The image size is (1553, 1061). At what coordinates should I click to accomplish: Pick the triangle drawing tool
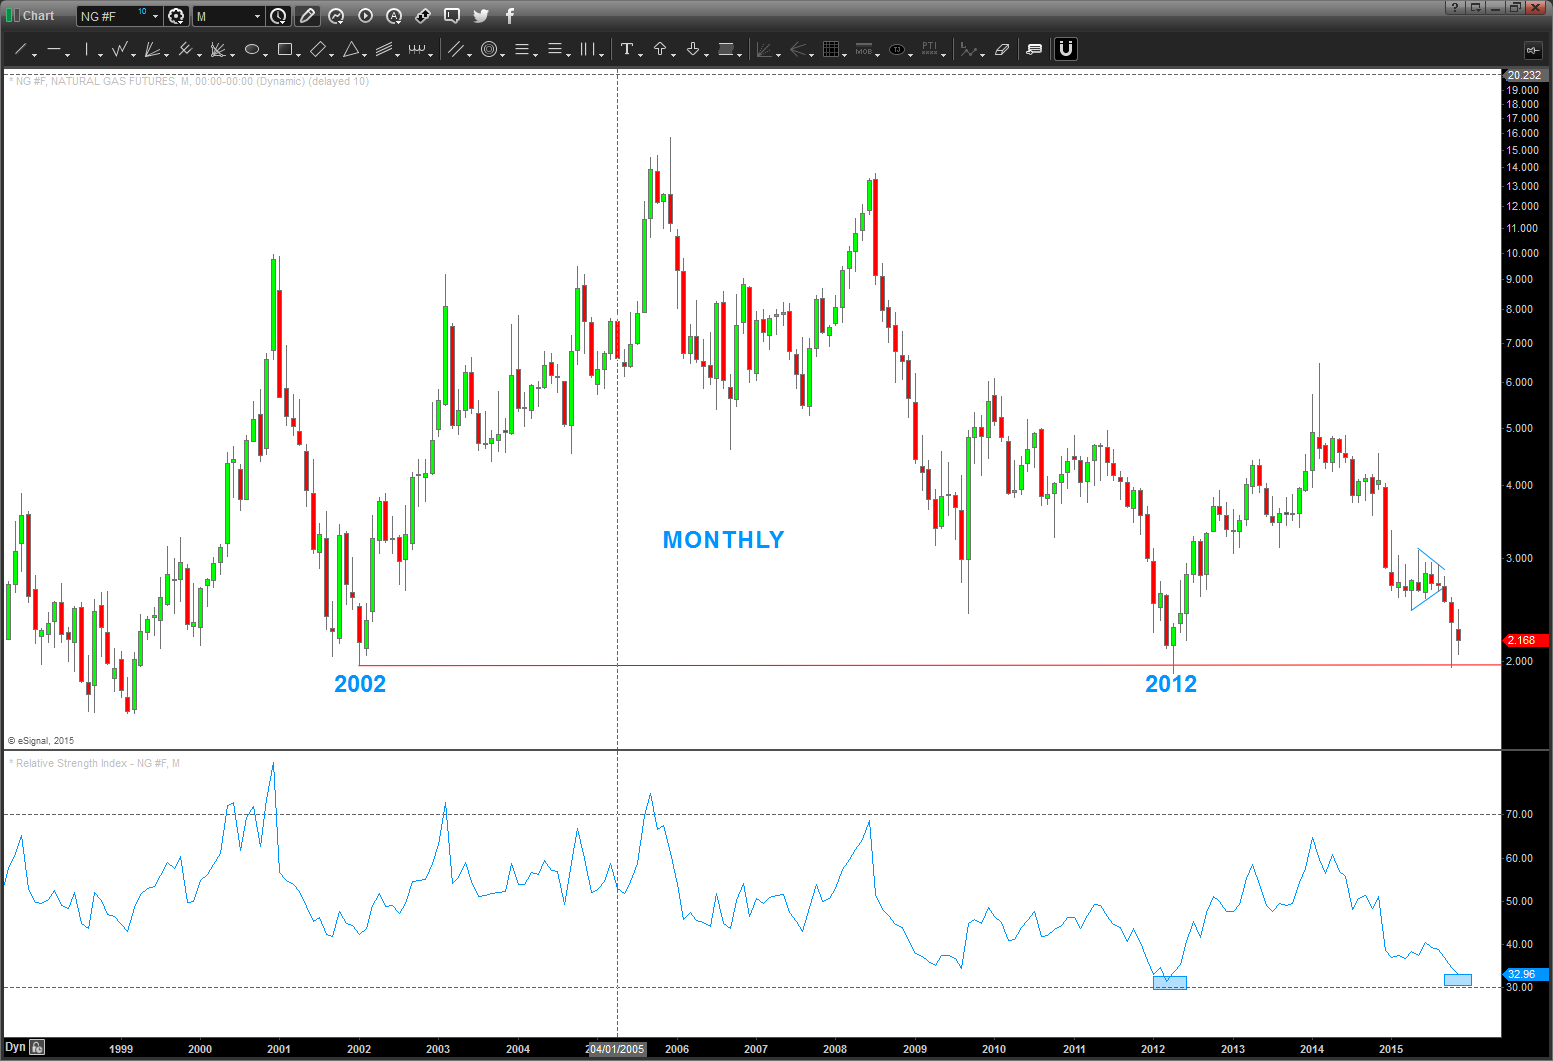[x=351, y=49]
